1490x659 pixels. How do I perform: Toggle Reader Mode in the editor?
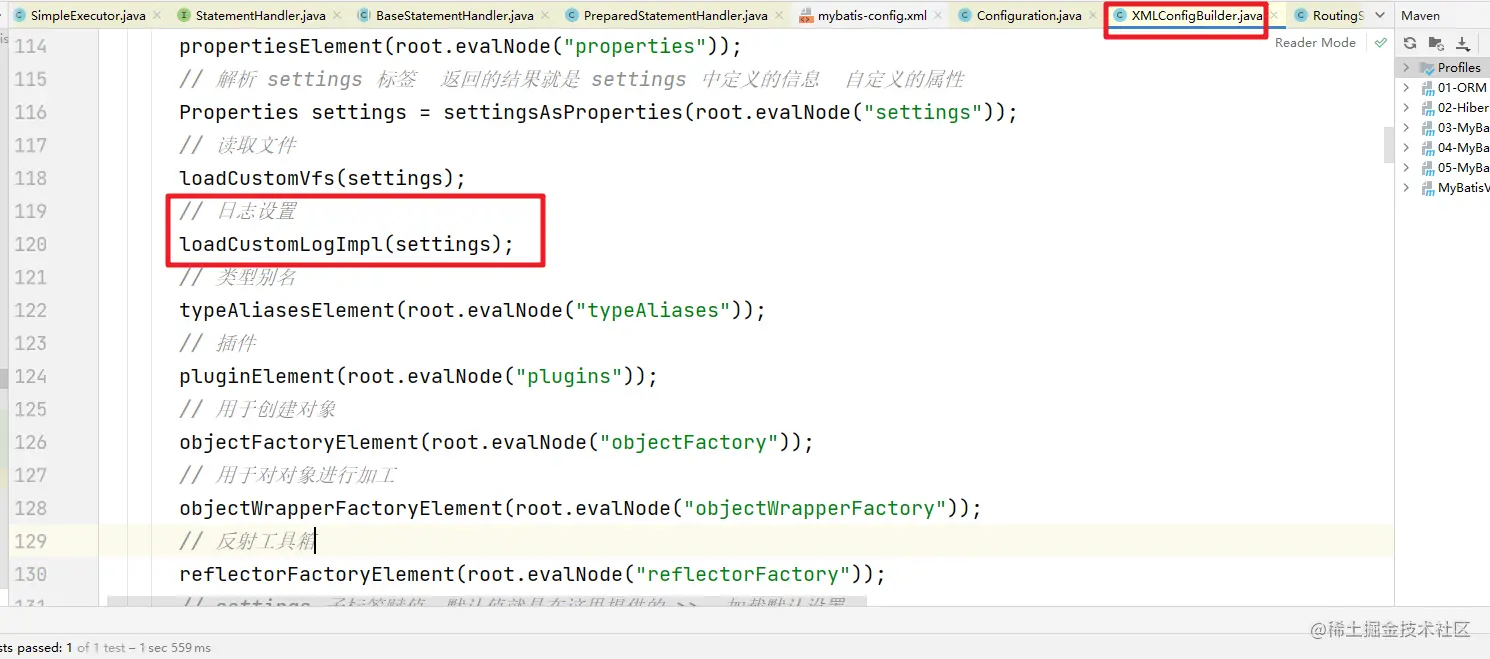(1315, 43)
